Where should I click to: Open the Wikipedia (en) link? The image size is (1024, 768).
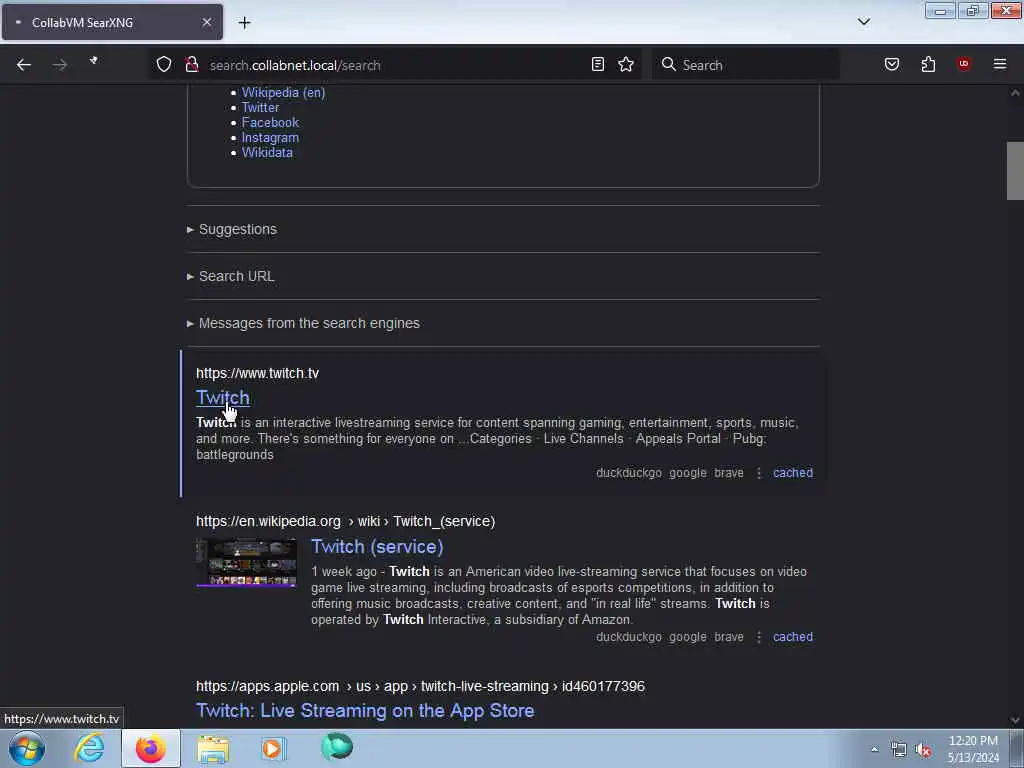[283, 93]
